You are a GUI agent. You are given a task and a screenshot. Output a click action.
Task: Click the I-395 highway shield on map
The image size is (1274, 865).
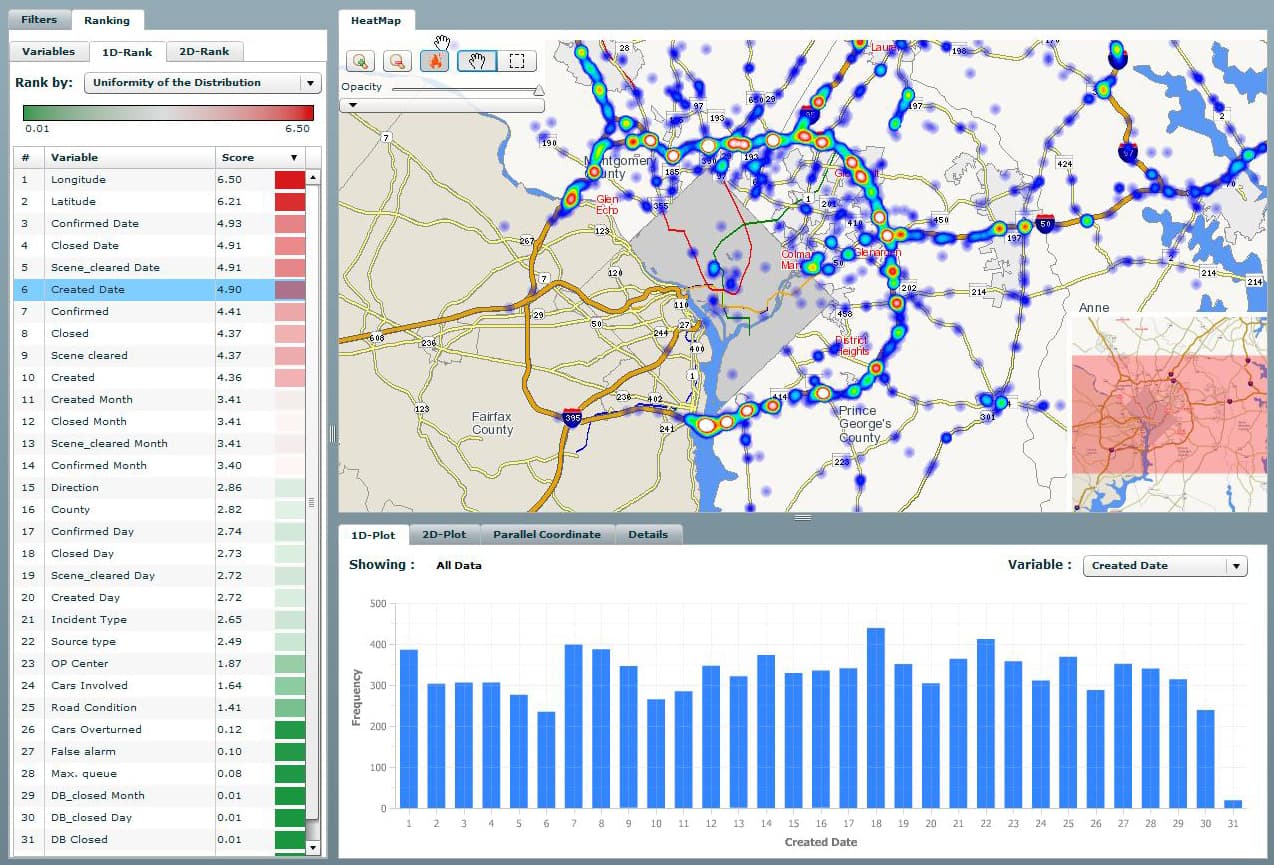571,418
